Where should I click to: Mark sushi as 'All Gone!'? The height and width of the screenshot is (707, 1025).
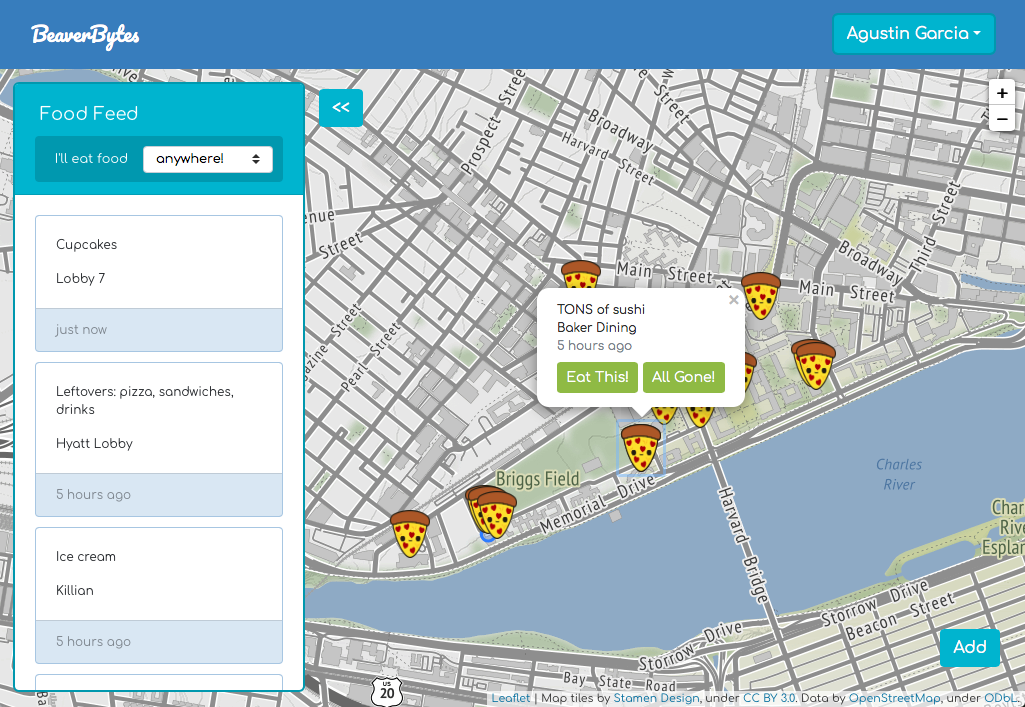click(683, 377)
